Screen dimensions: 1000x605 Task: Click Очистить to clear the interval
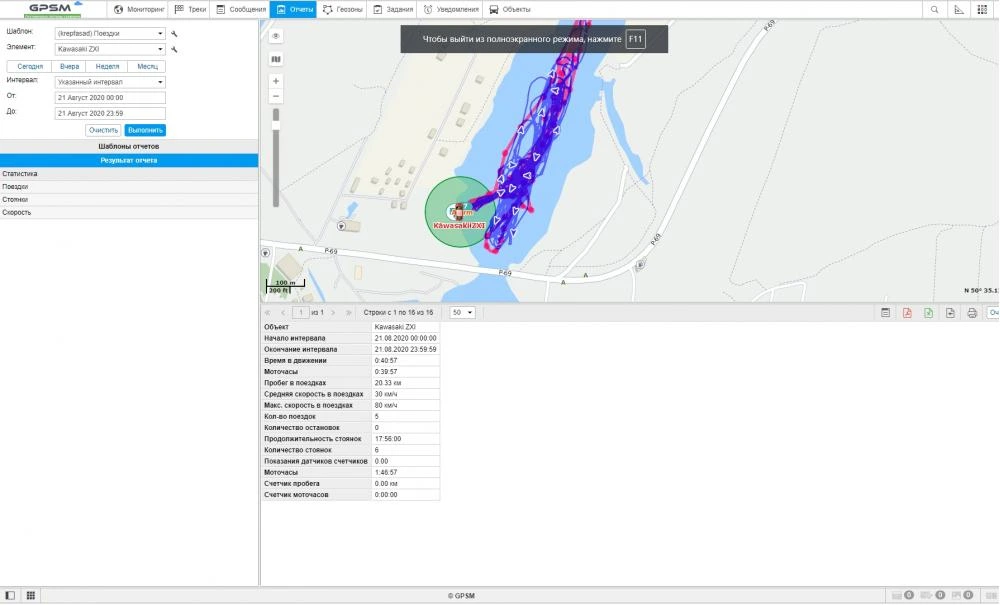tap(103, 129)
